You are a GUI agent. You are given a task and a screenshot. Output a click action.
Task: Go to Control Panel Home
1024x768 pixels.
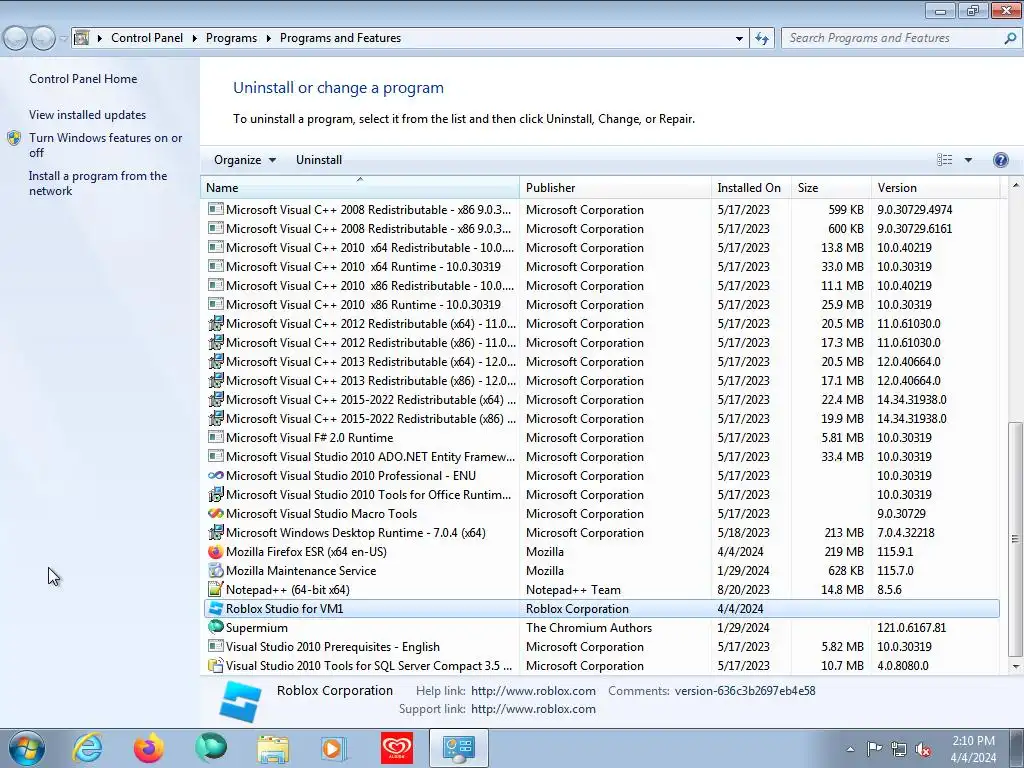[x=83, y=79]
